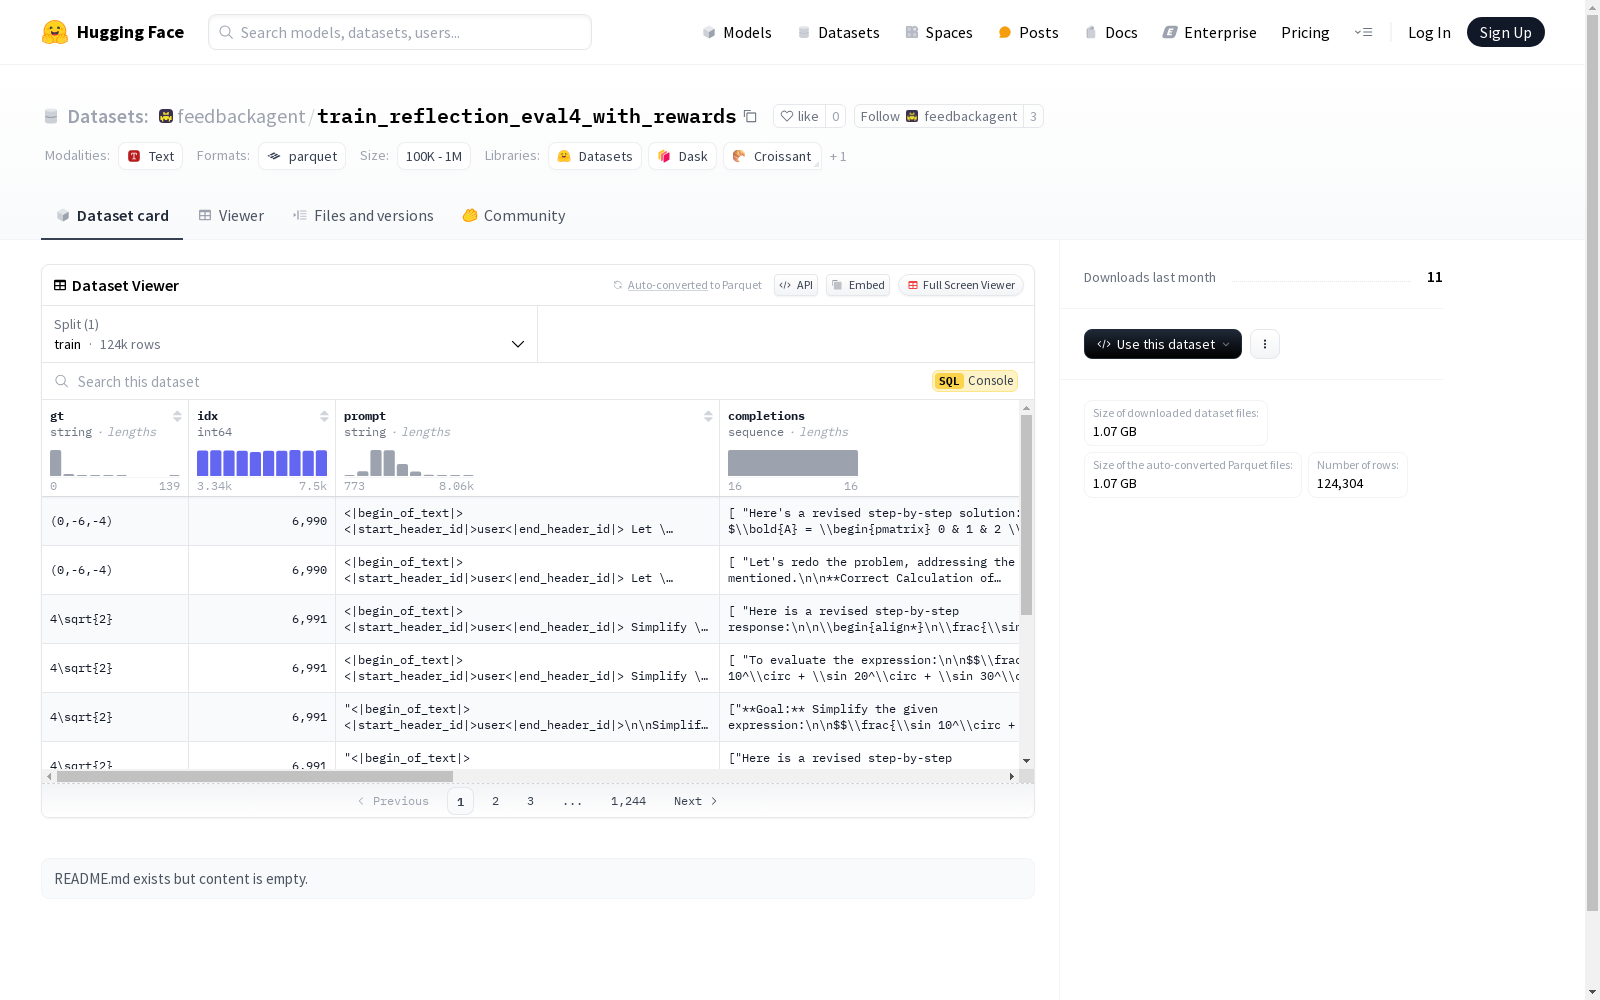Select the Dataset card tab

(x=112, y=215)
